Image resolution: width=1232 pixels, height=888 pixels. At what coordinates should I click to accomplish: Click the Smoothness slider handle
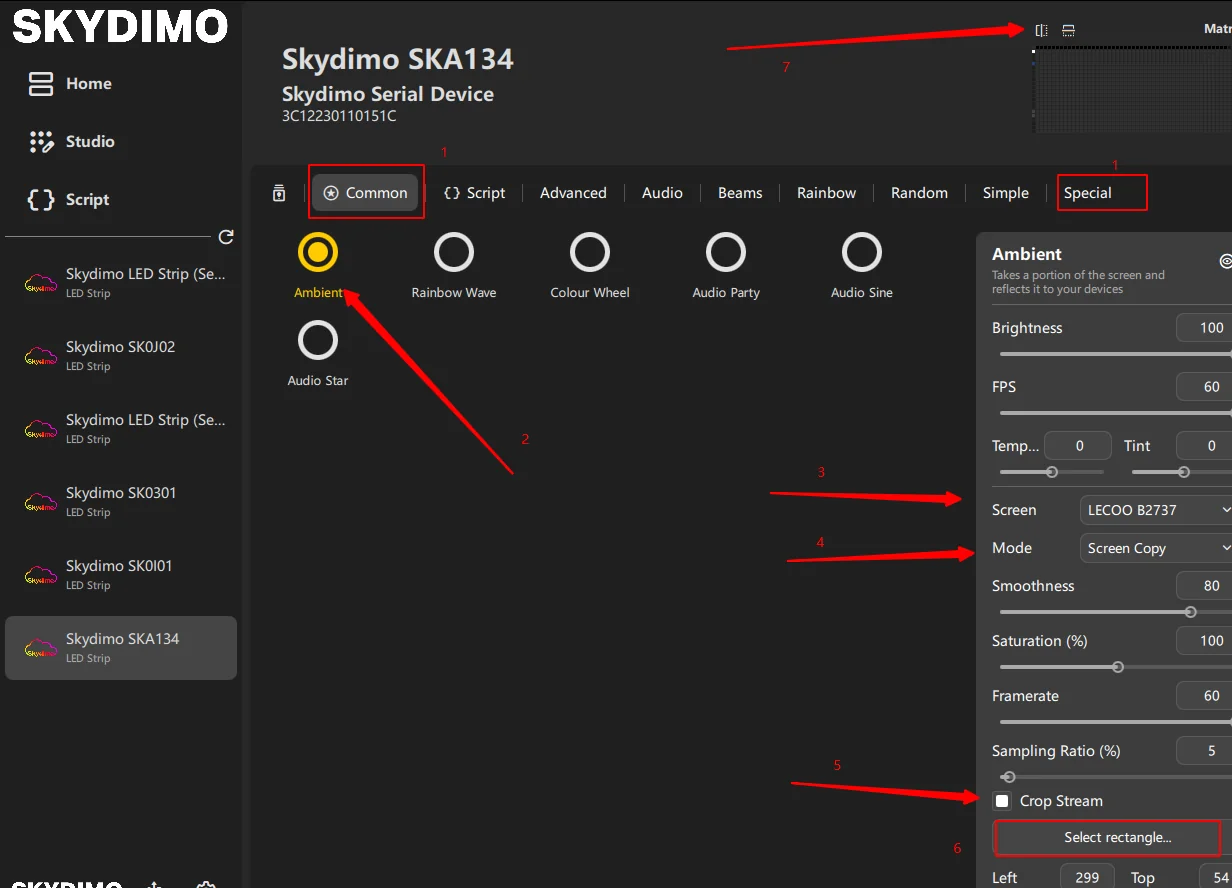(1190, 612)
